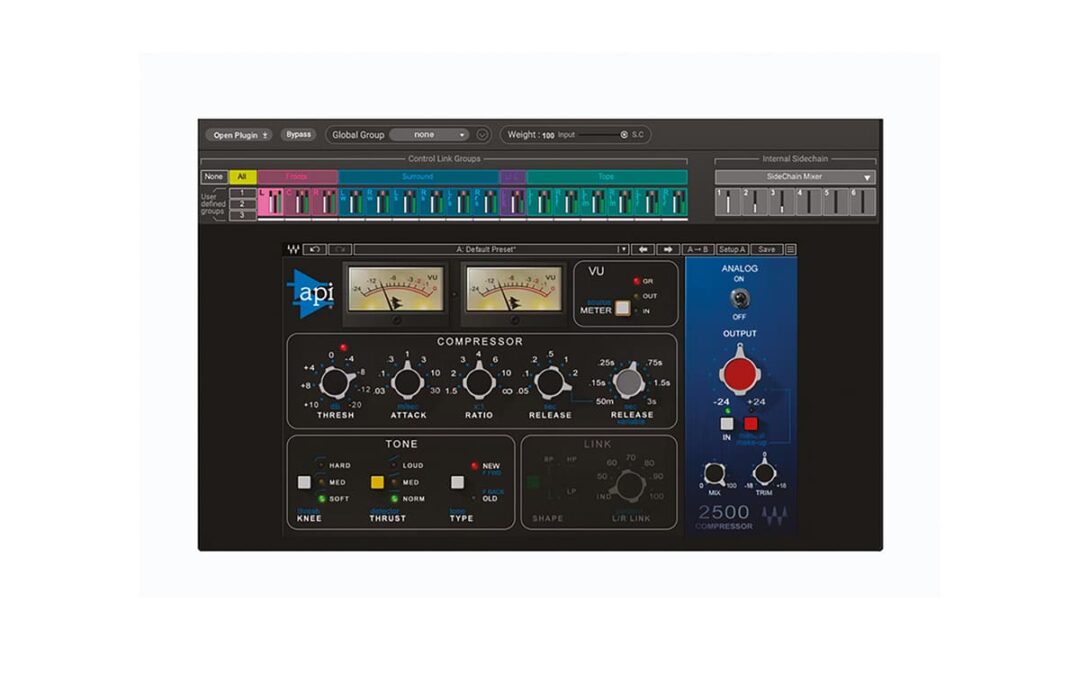Adjust the TRIM knob
1080x675 pixels.
tap(764, 473)
